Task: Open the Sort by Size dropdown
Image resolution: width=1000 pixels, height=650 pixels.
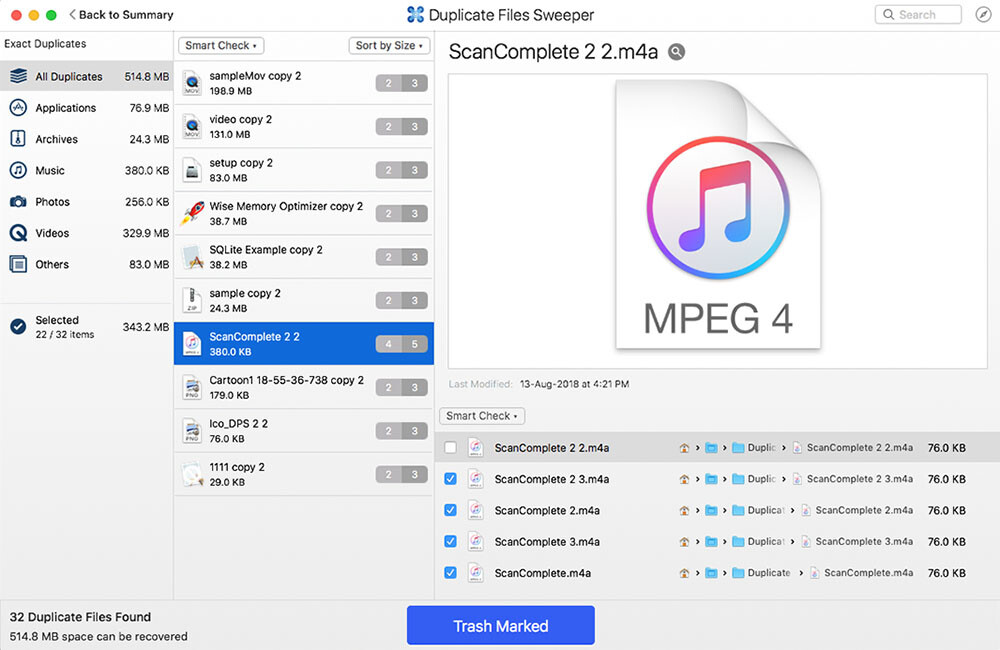Action: pyautogui.click(x=389, y=45)
